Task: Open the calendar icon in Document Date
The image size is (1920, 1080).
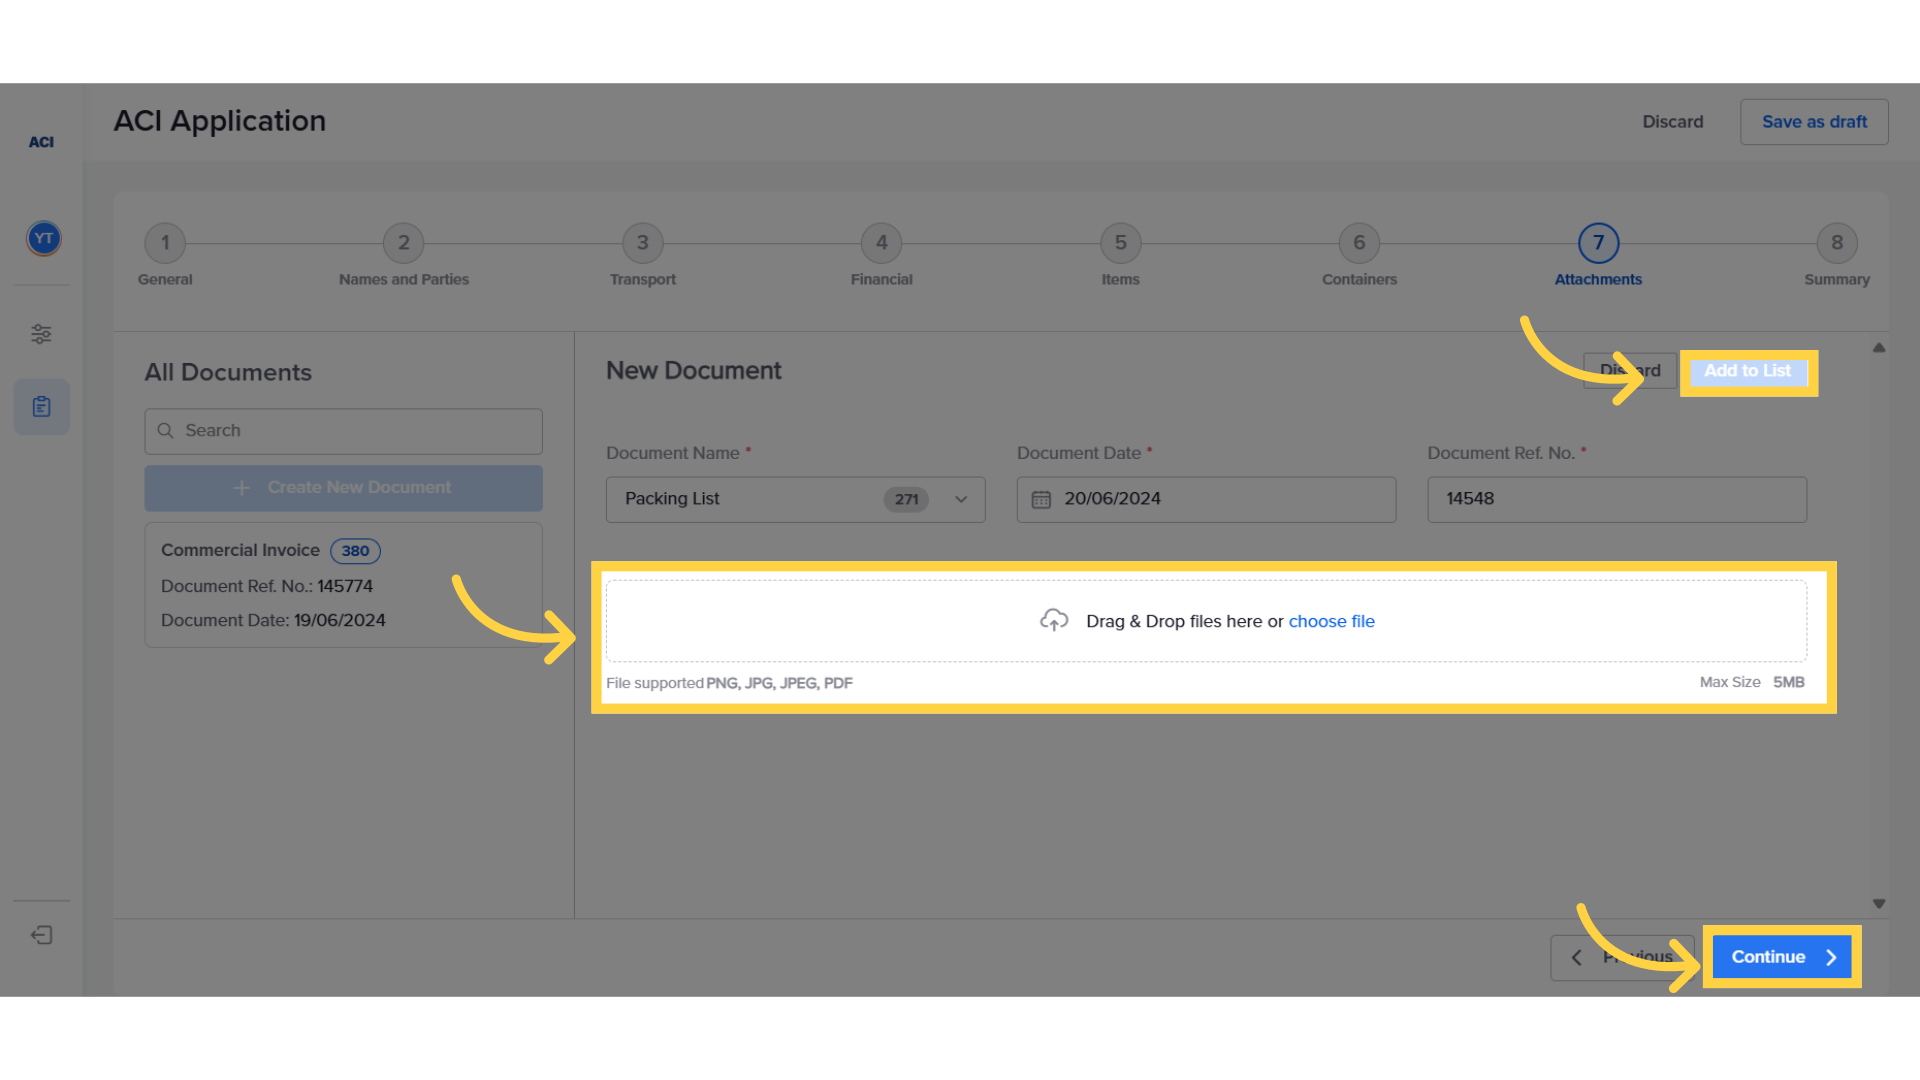Action: click(1041, 499)
